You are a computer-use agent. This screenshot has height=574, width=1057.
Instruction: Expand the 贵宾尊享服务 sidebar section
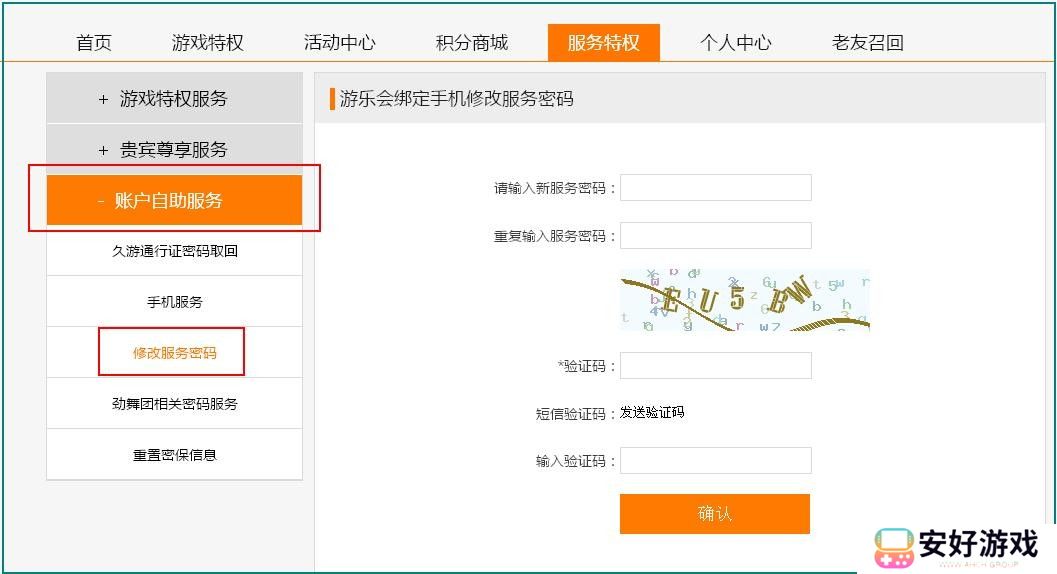point(174,149)
